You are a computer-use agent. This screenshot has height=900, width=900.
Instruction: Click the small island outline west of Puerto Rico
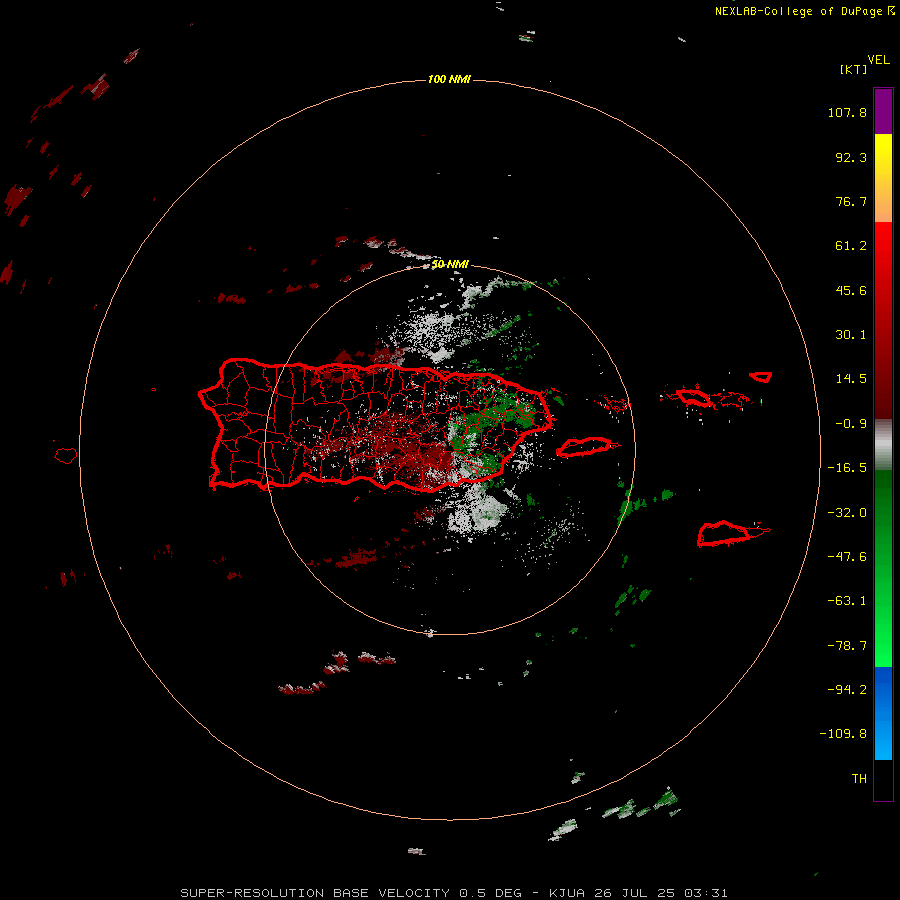click(x=66, y=455)
